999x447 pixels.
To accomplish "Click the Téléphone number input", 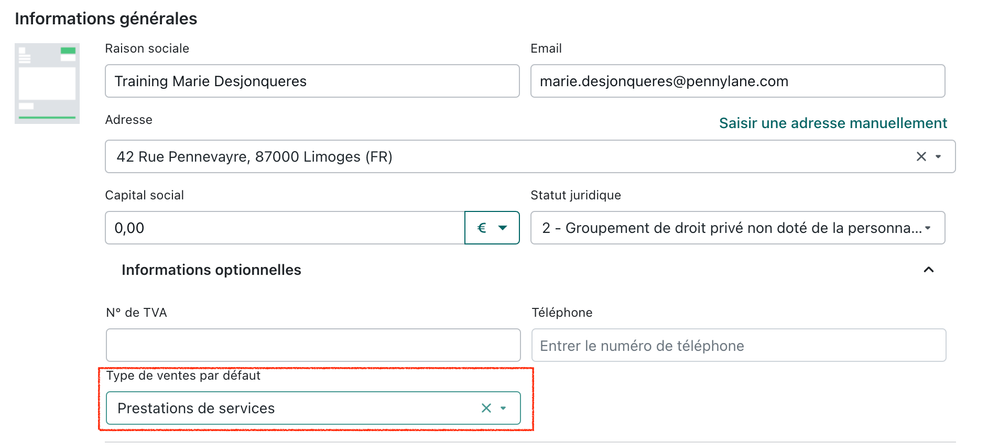I will tap(737, 345).
